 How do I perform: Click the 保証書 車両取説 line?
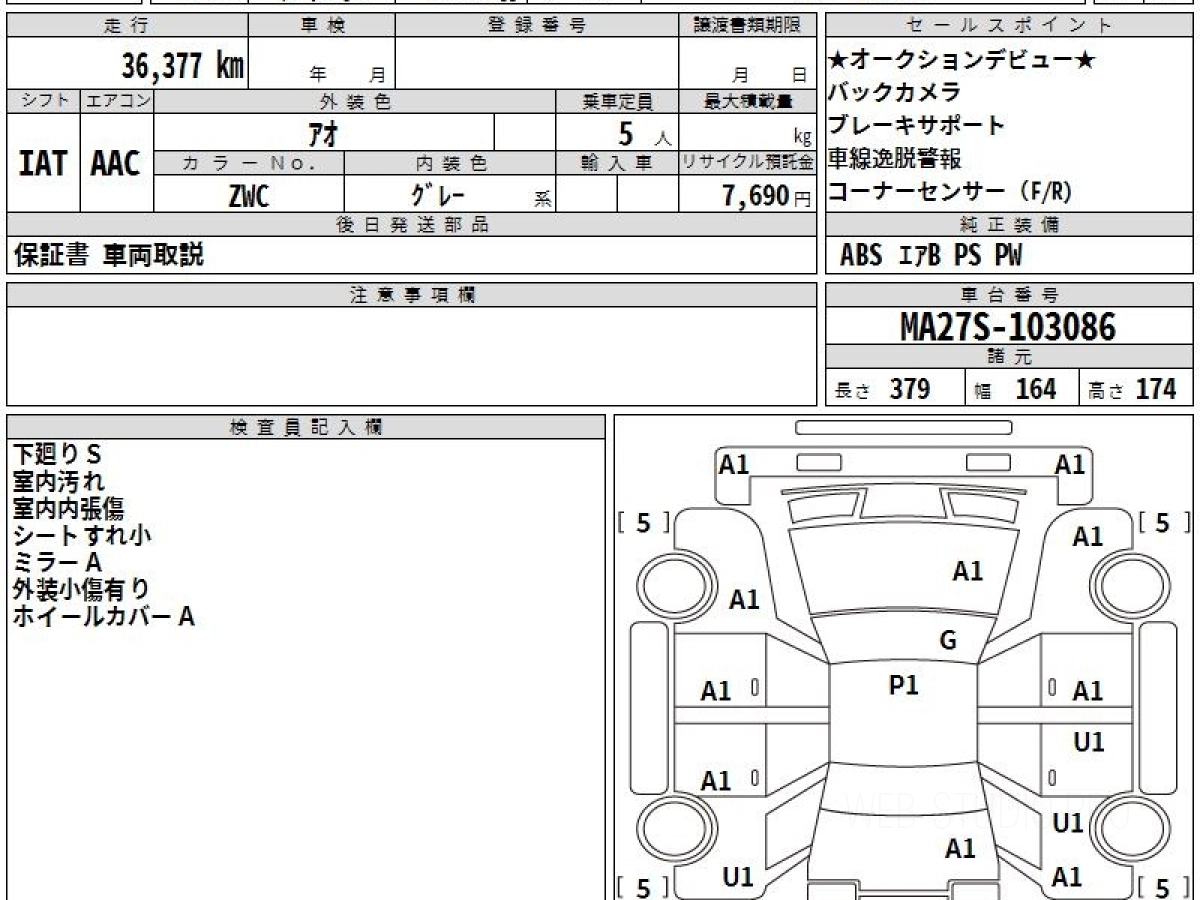(x=109, y=255)
